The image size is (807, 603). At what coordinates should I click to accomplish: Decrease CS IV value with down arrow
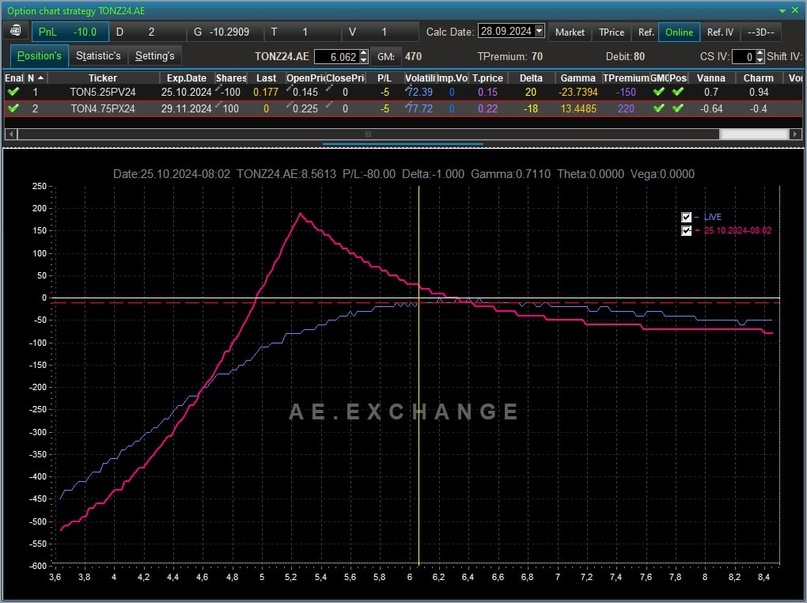click(x=760, y=60)
